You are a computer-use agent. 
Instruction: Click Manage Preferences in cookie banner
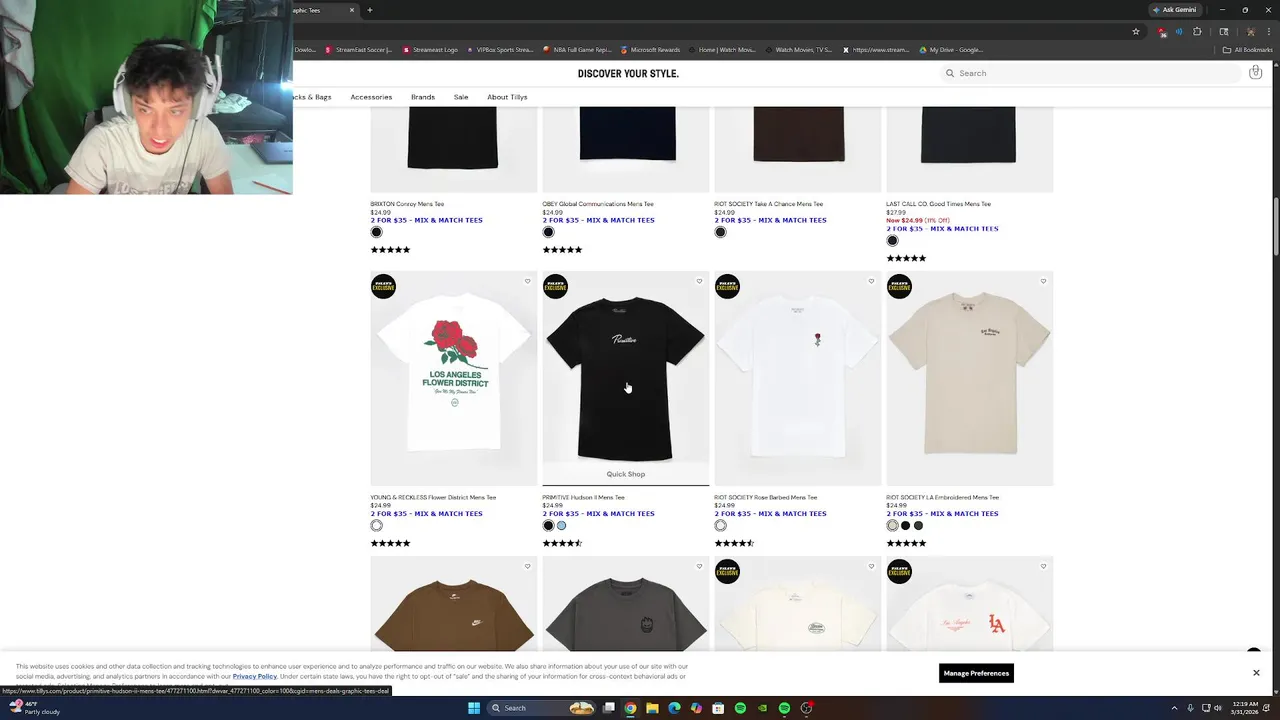(x=976, y=673)
